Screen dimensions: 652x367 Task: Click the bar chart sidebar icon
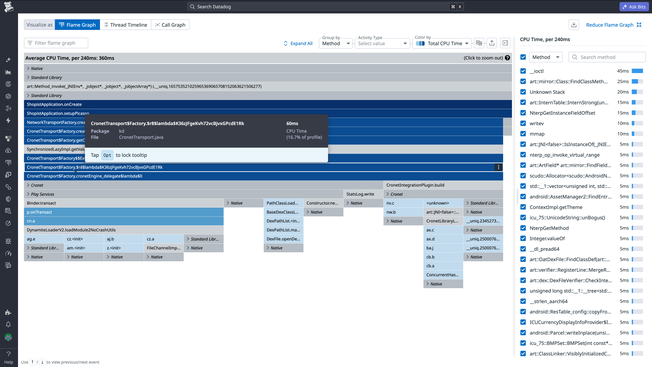point(8,72)
